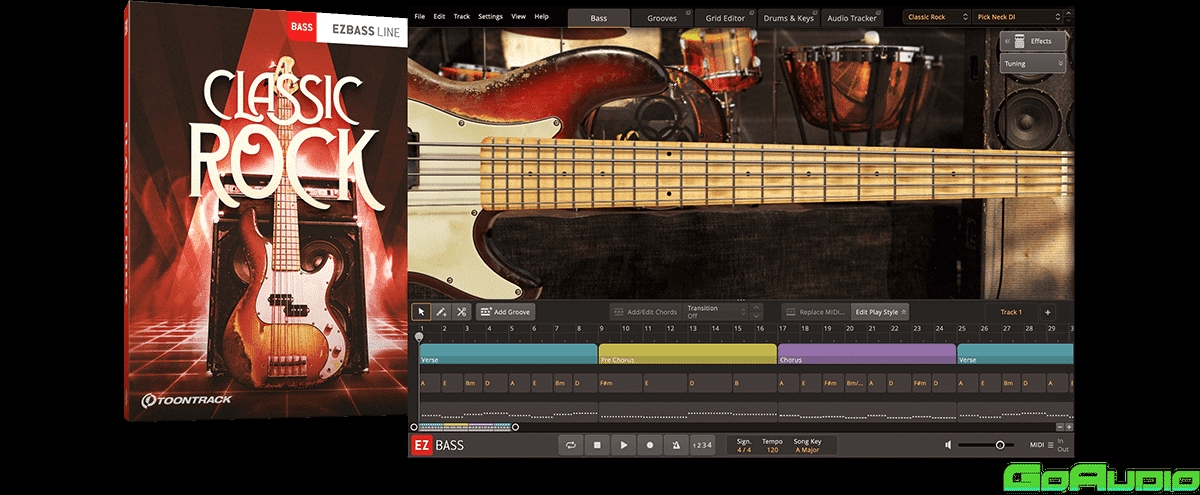
Task: Open the Transition dropdown
Action: [716, 312]
